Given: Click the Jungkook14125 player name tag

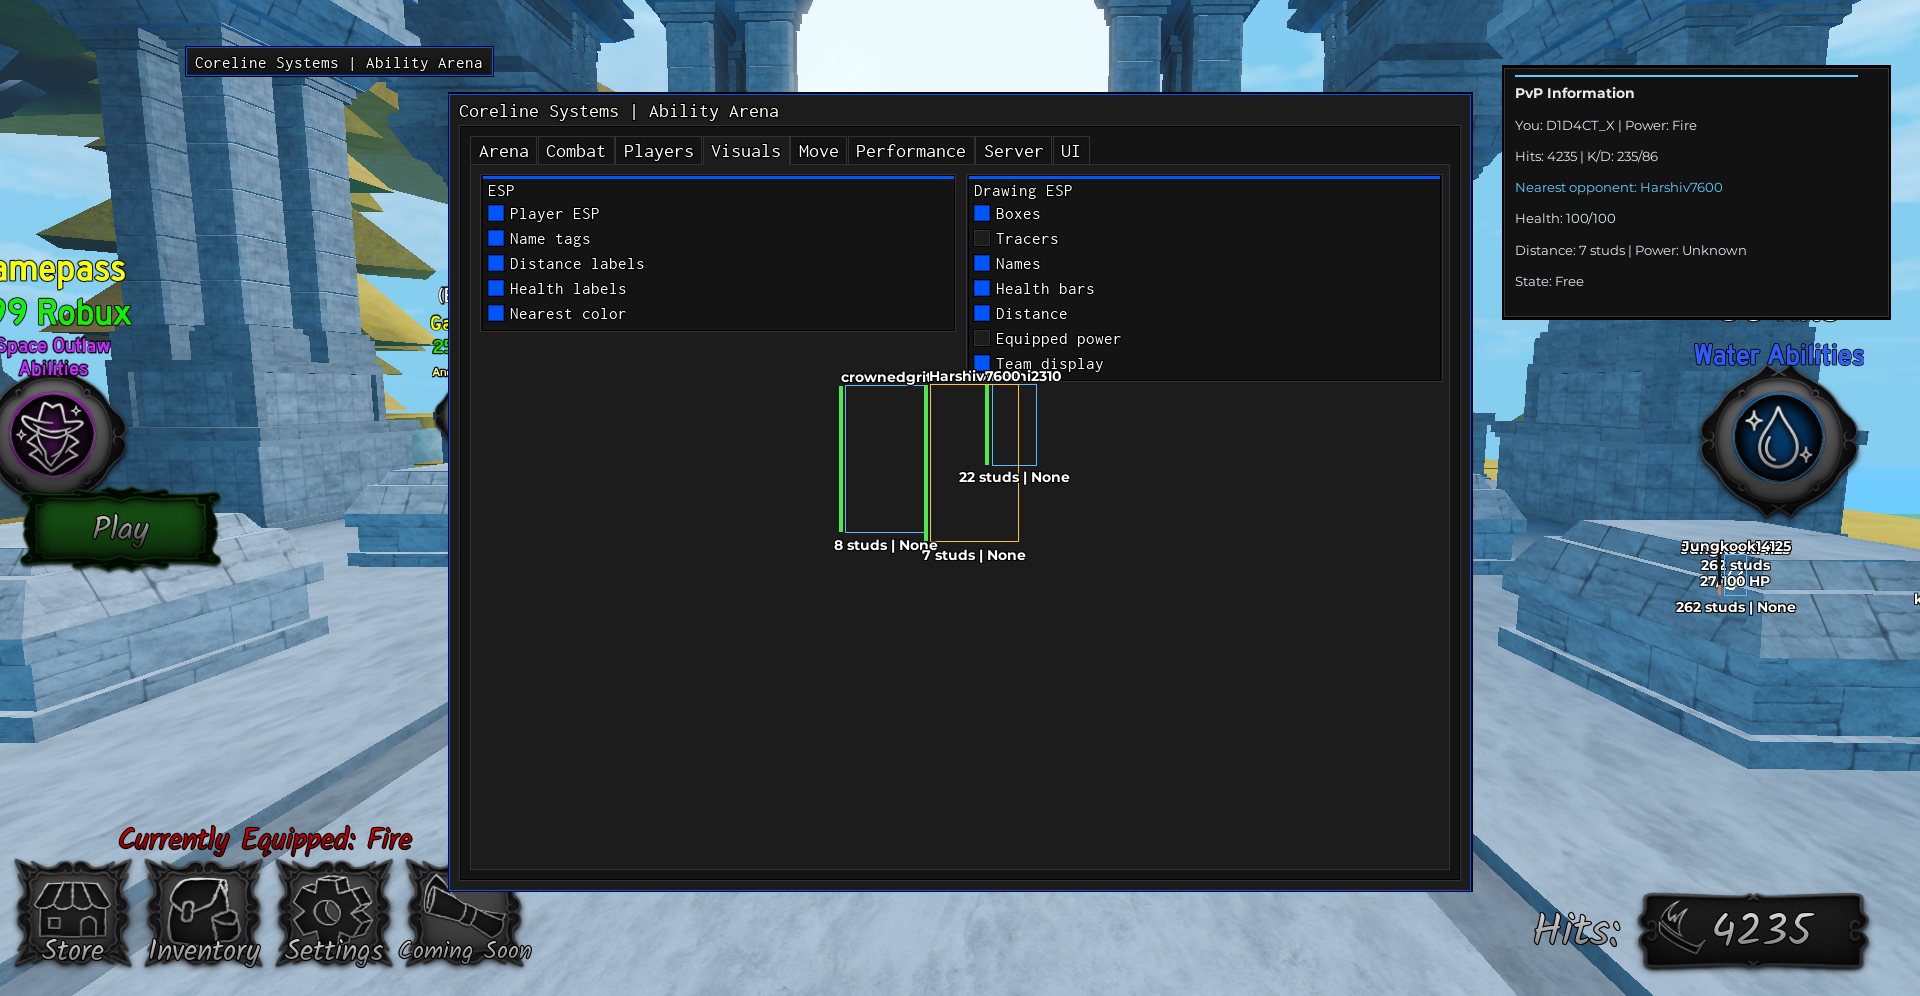Looking at the screenshot, I should (1735, 546).
